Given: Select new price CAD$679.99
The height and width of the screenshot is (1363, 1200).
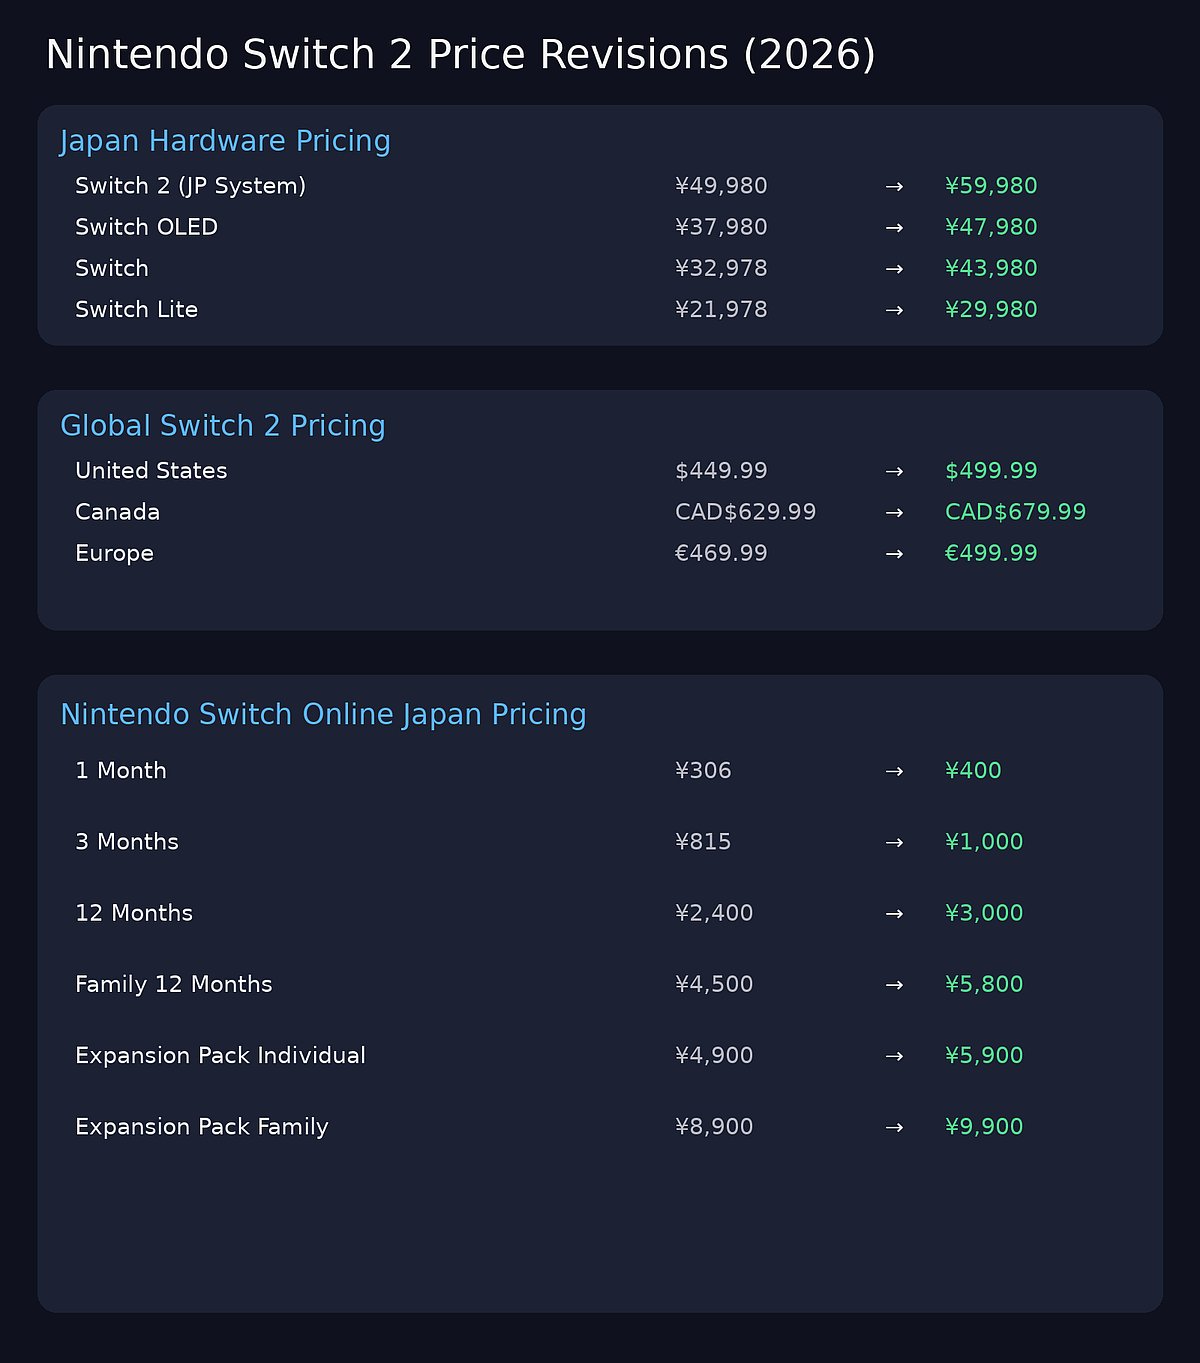Looking at the screenshot, I should pos(1015,512).
